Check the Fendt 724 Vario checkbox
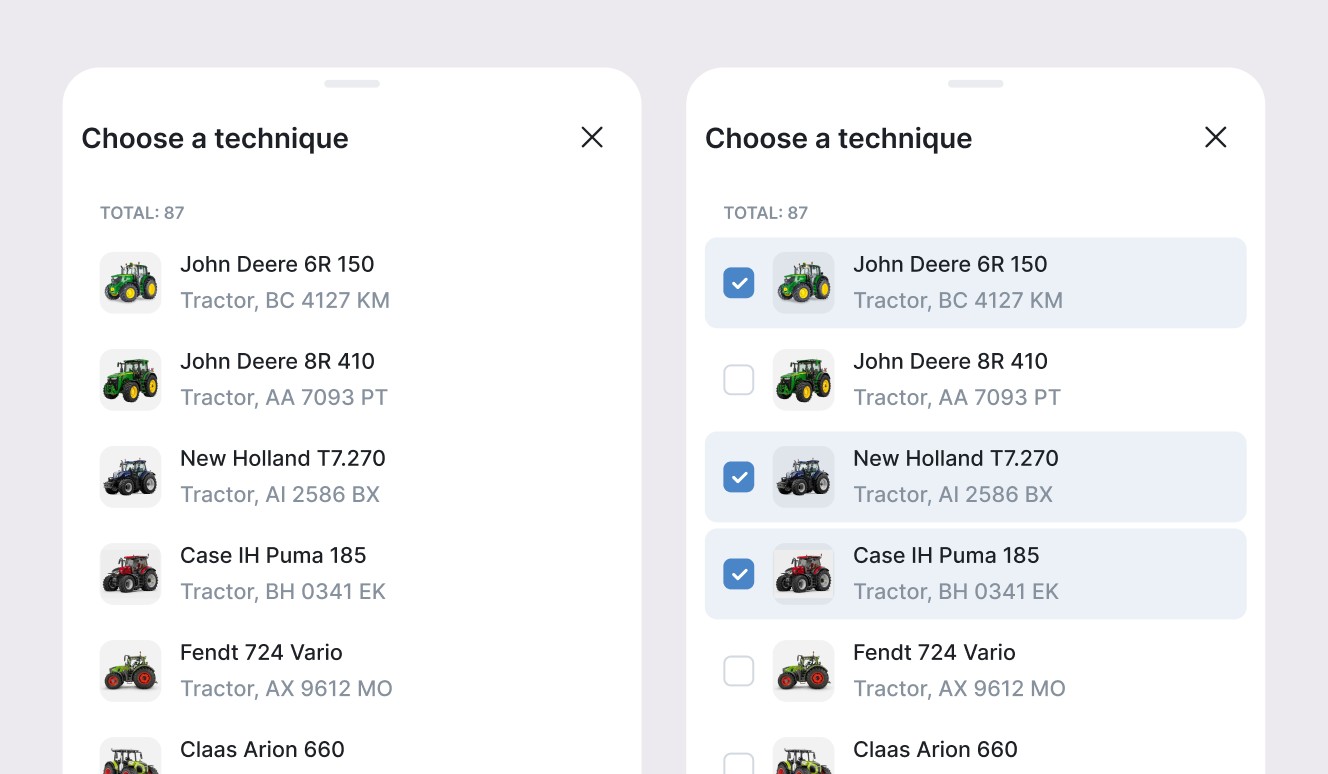 (x=739, y=671)
